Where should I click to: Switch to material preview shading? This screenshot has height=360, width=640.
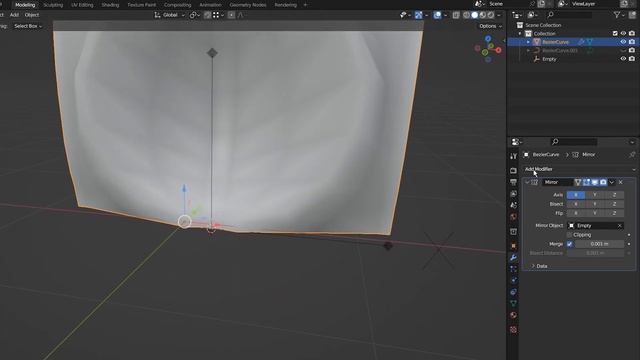click(x=483, y=15)
